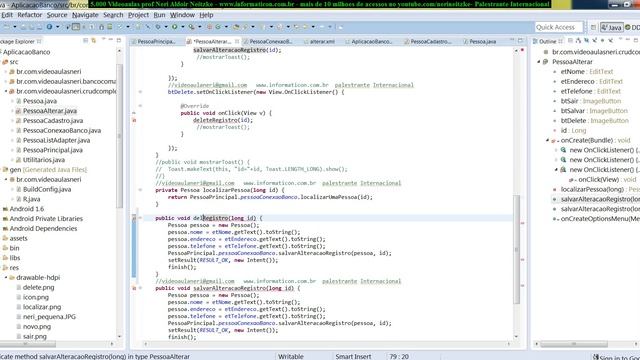Minimize the editor area

tap(512, 40)
